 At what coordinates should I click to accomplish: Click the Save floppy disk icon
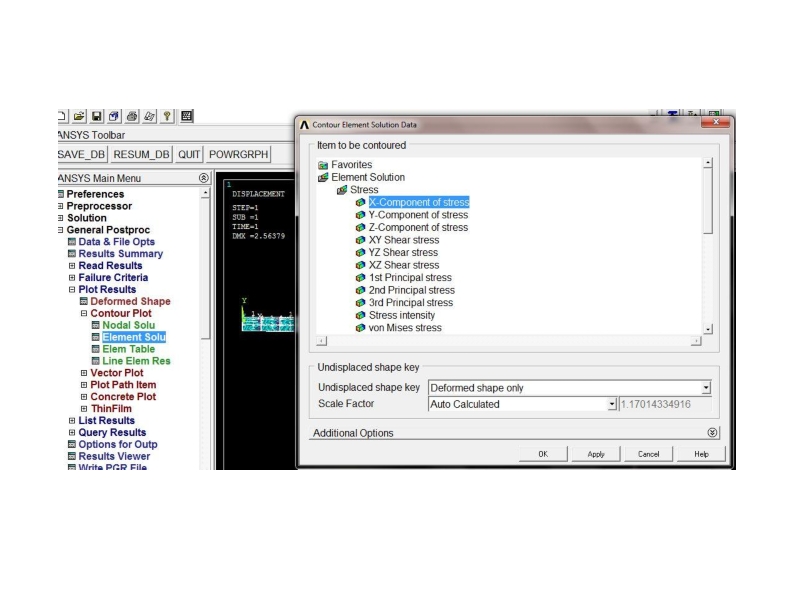click(98, 116)
